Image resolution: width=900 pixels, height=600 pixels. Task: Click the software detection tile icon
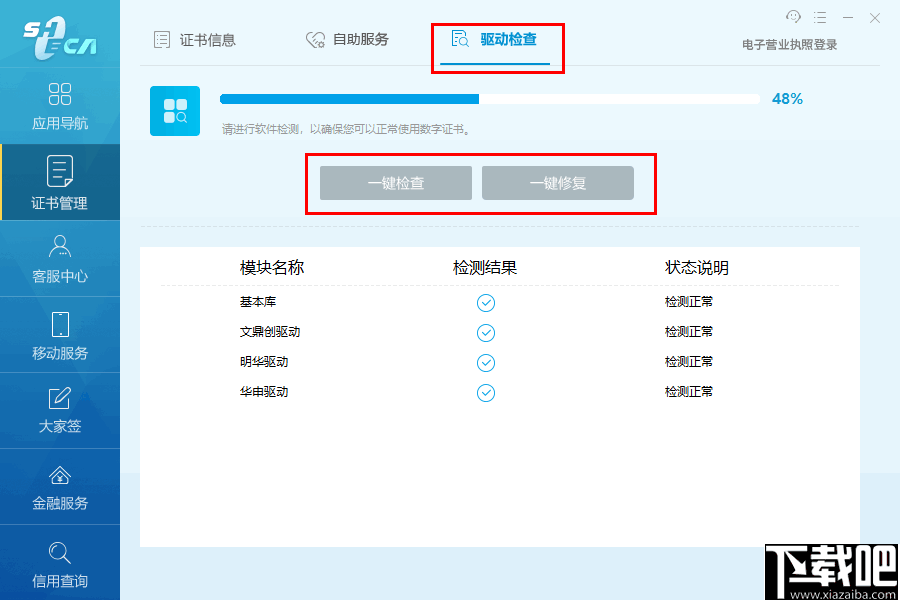[x=175, y=111]
